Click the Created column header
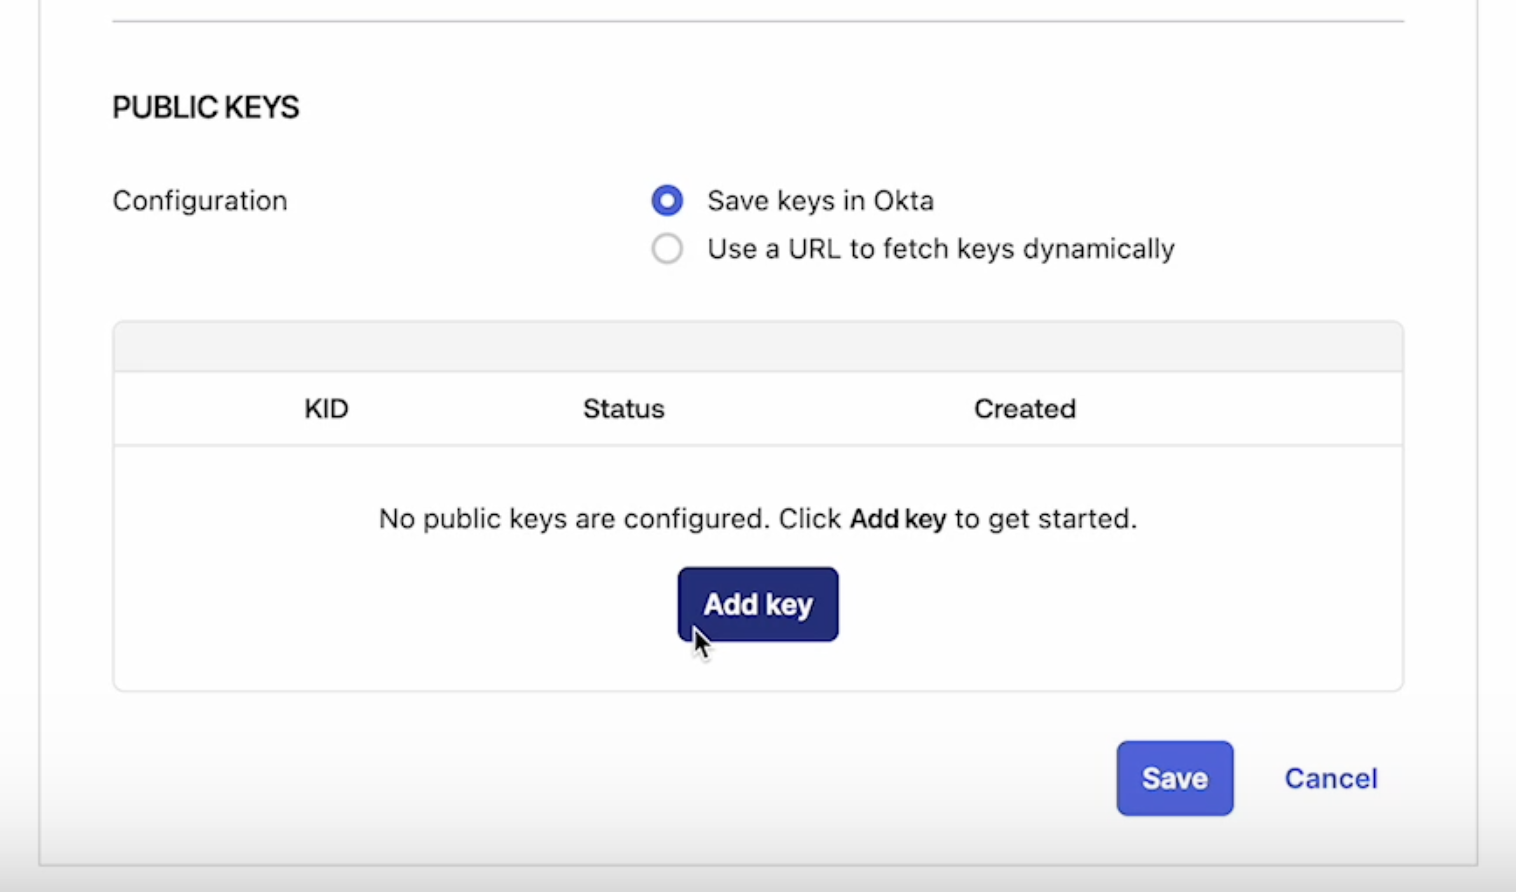 click(x=1025, y=409)
